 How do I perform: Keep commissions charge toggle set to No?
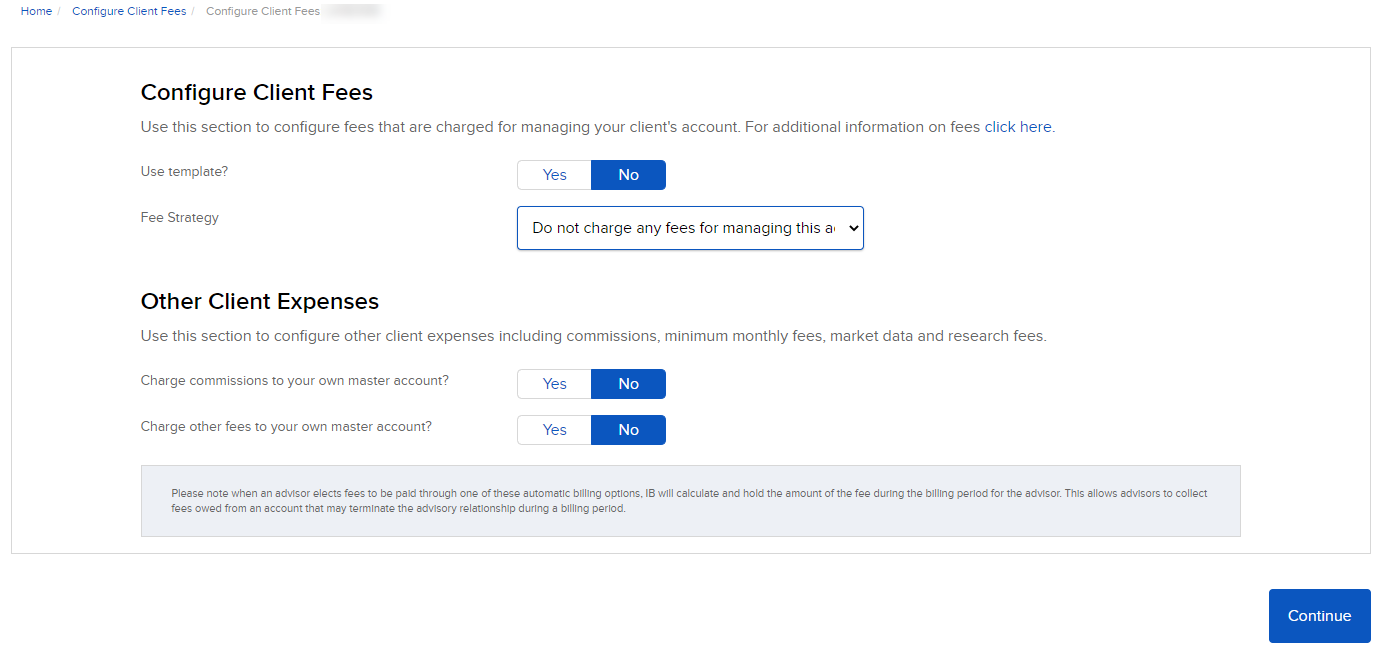pos(628,383)
